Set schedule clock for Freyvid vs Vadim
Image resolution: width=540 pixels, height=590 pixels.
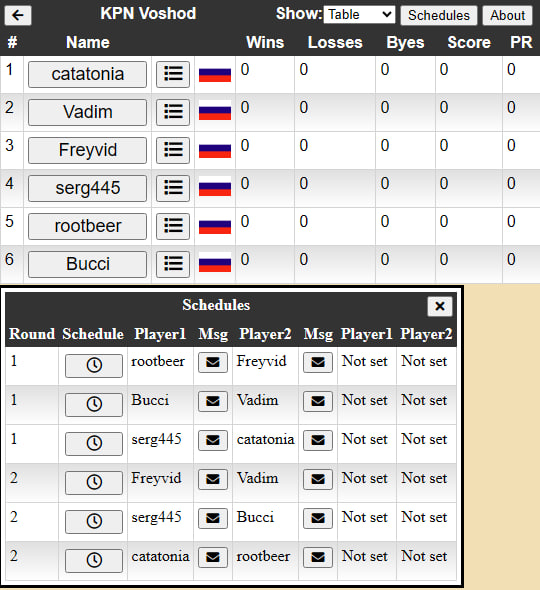[x=94, y=482]
